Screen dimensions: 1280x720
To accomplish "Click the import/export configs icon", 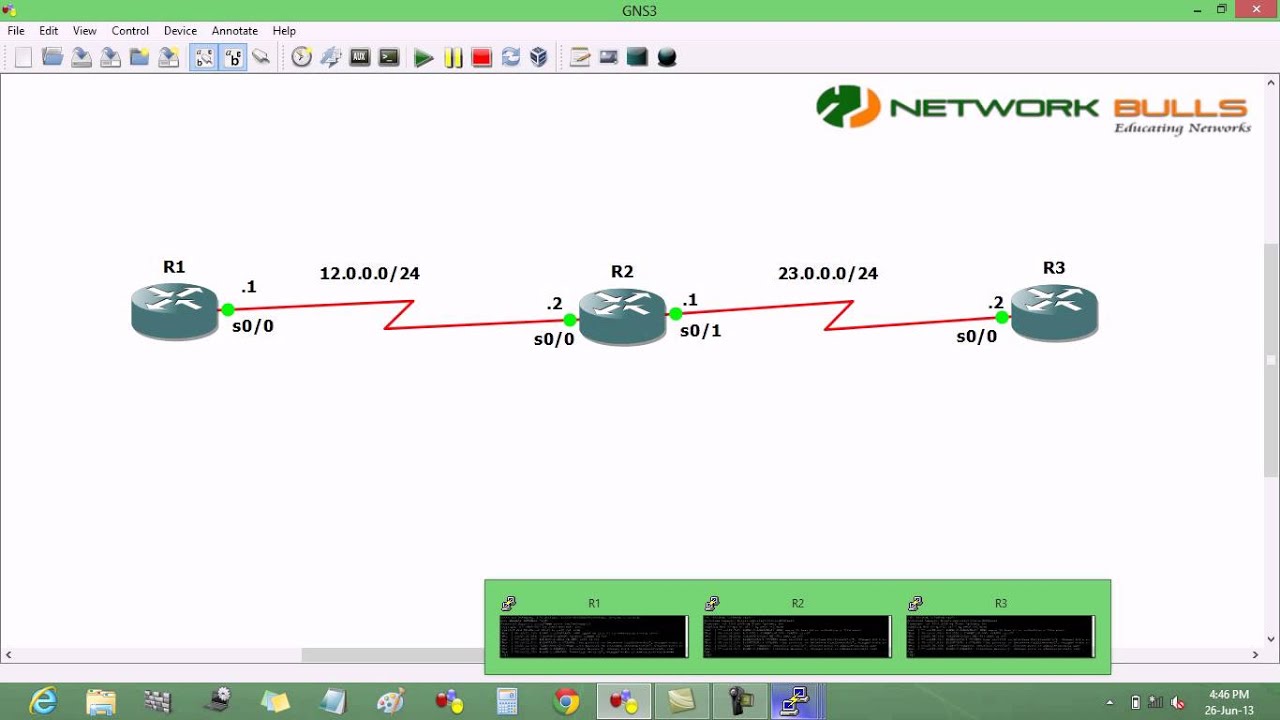I will (331, 57).
